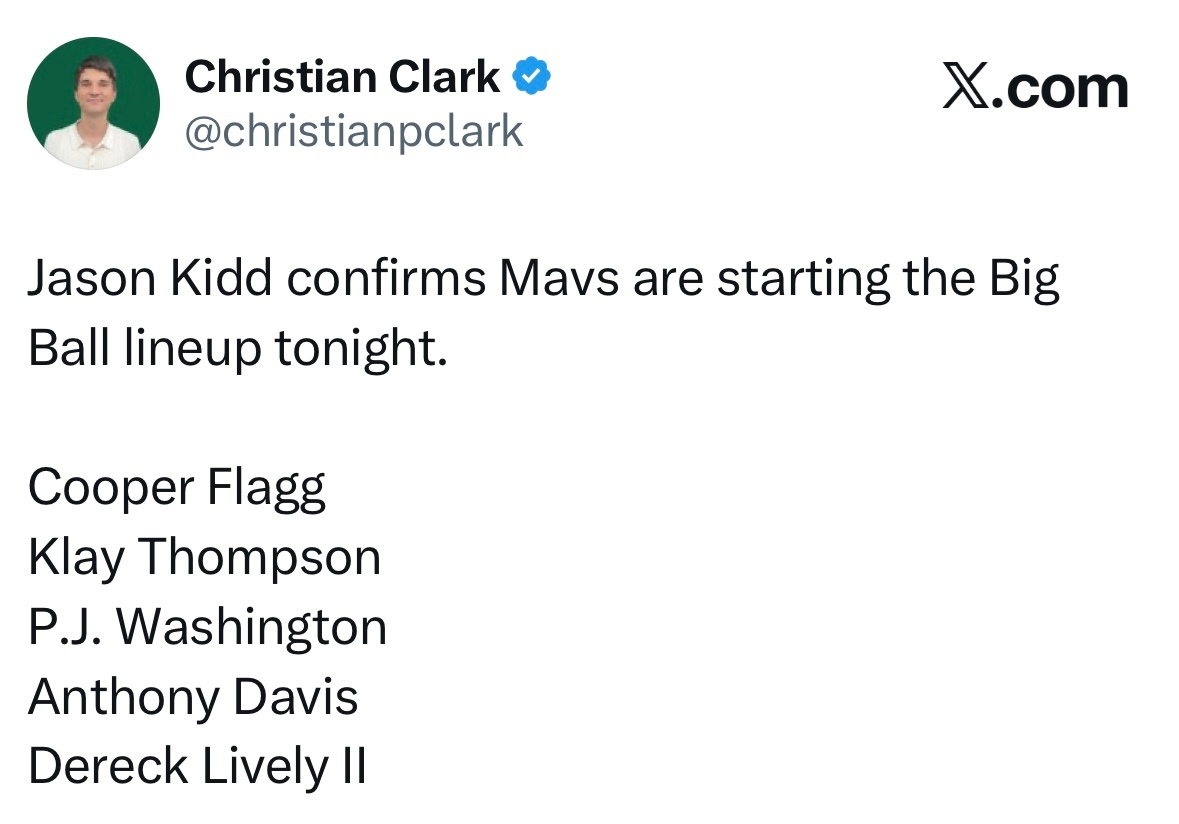
Task: Select Anthony Davis in the lineup list
Action: coord(193,697)
